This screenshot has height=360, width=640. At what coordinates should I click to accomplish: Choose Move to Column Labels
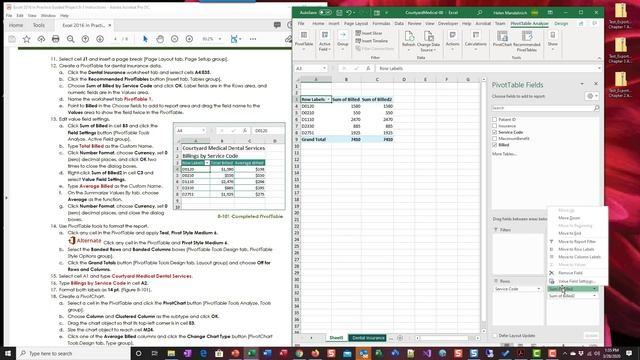[579, 257]
